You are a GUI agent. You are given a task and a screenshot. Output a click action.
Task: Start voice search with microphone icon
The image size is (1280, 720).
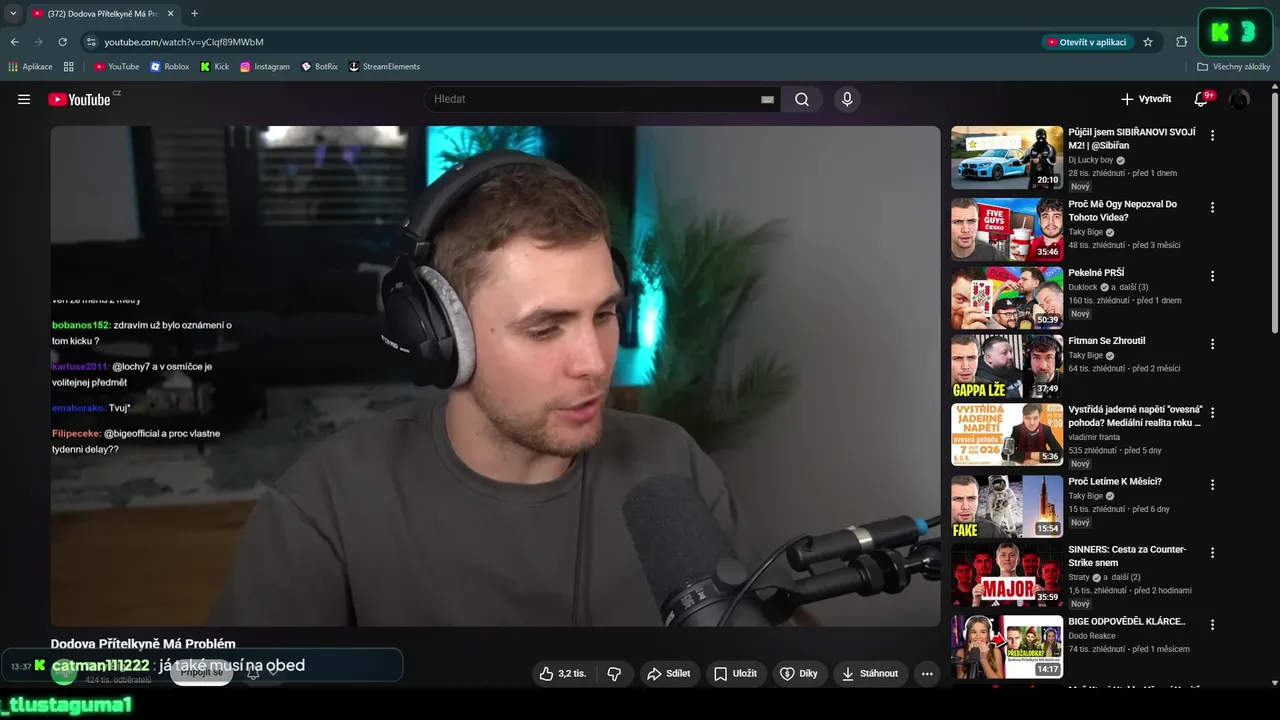[x=847, y=99]
